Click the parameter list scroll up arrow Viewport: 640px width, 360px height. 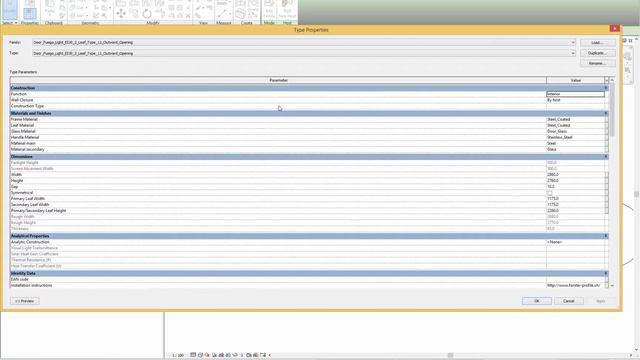click(x=612, y=80)
